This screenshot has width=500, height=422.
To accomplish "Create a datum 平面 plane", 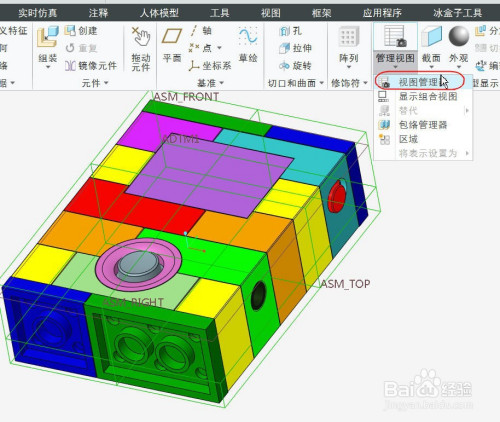I will 172,44.
